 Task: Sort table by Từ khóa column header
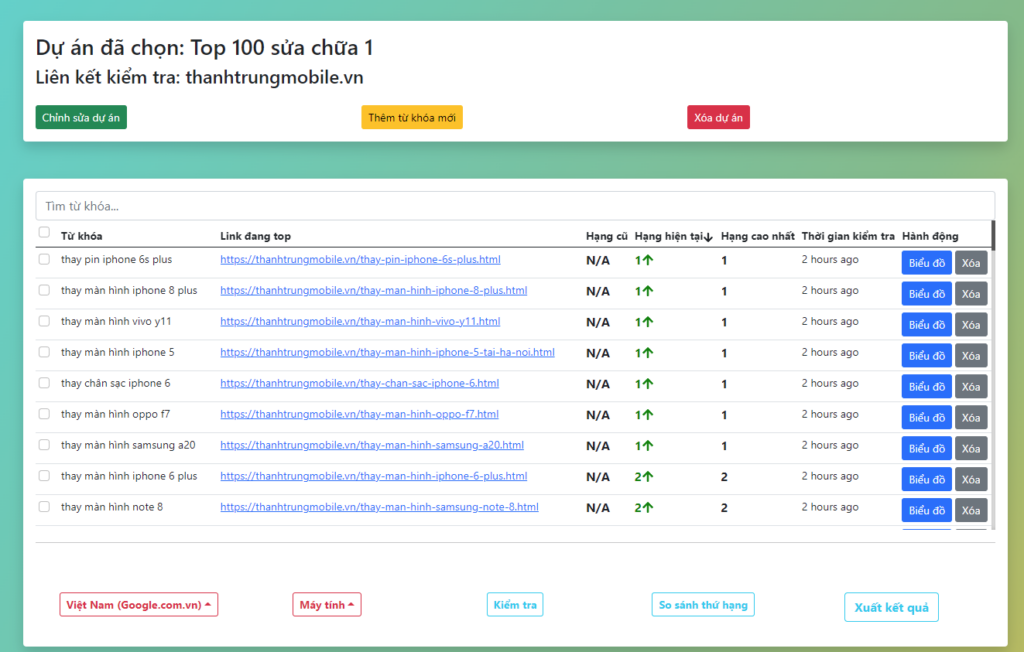point(81,236)
